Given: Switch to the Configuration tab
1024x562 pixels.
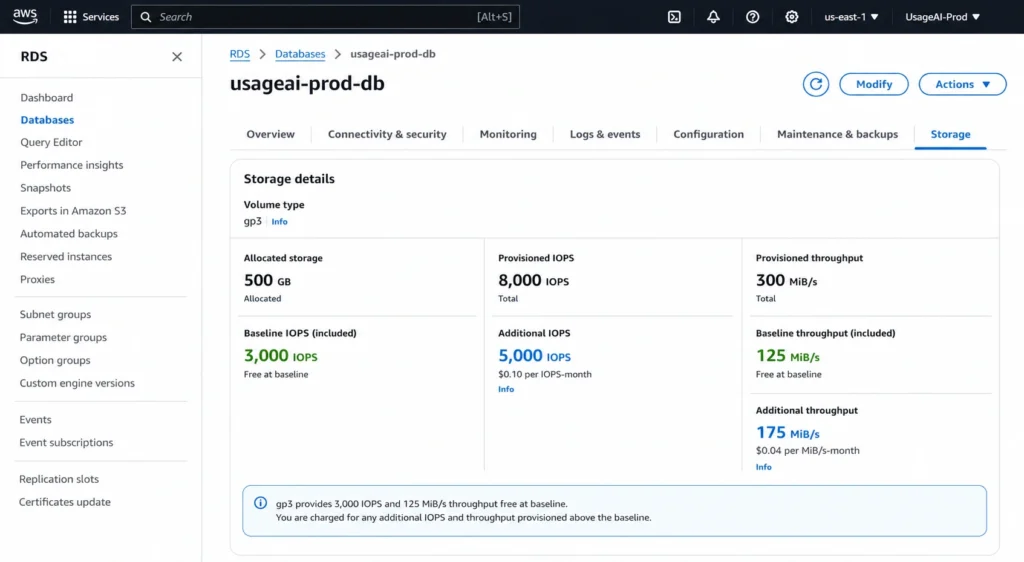Looking at the screenshot, I should 709,134.
